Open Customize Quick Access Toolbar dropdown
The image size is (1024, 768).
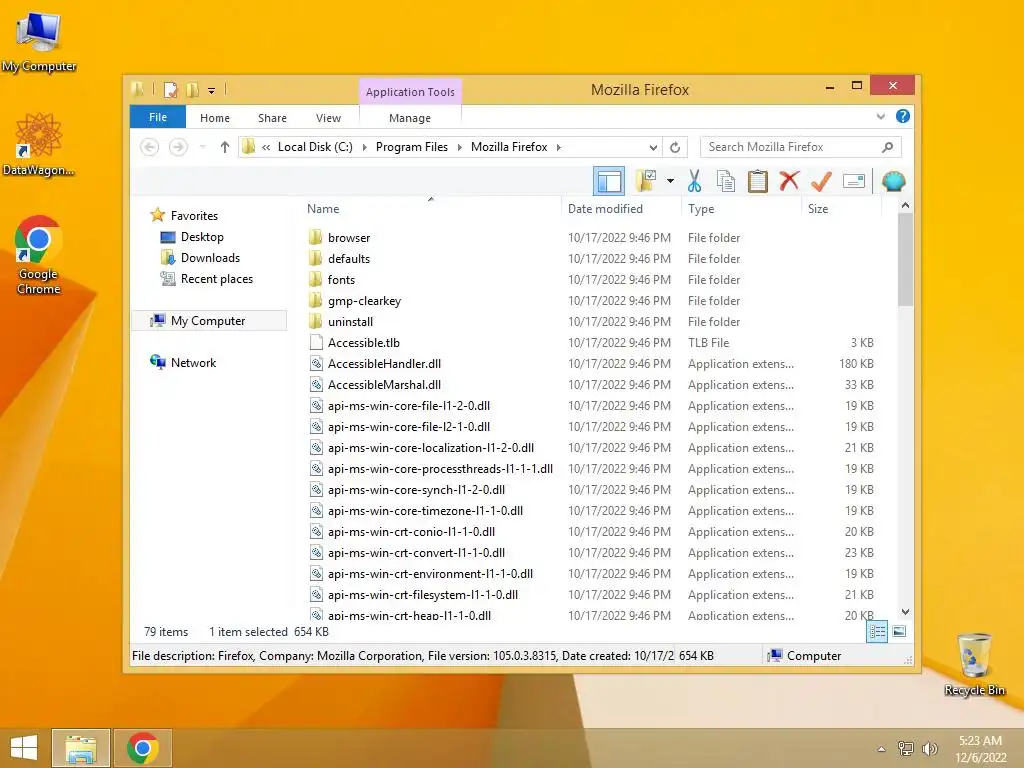(212, 91)
